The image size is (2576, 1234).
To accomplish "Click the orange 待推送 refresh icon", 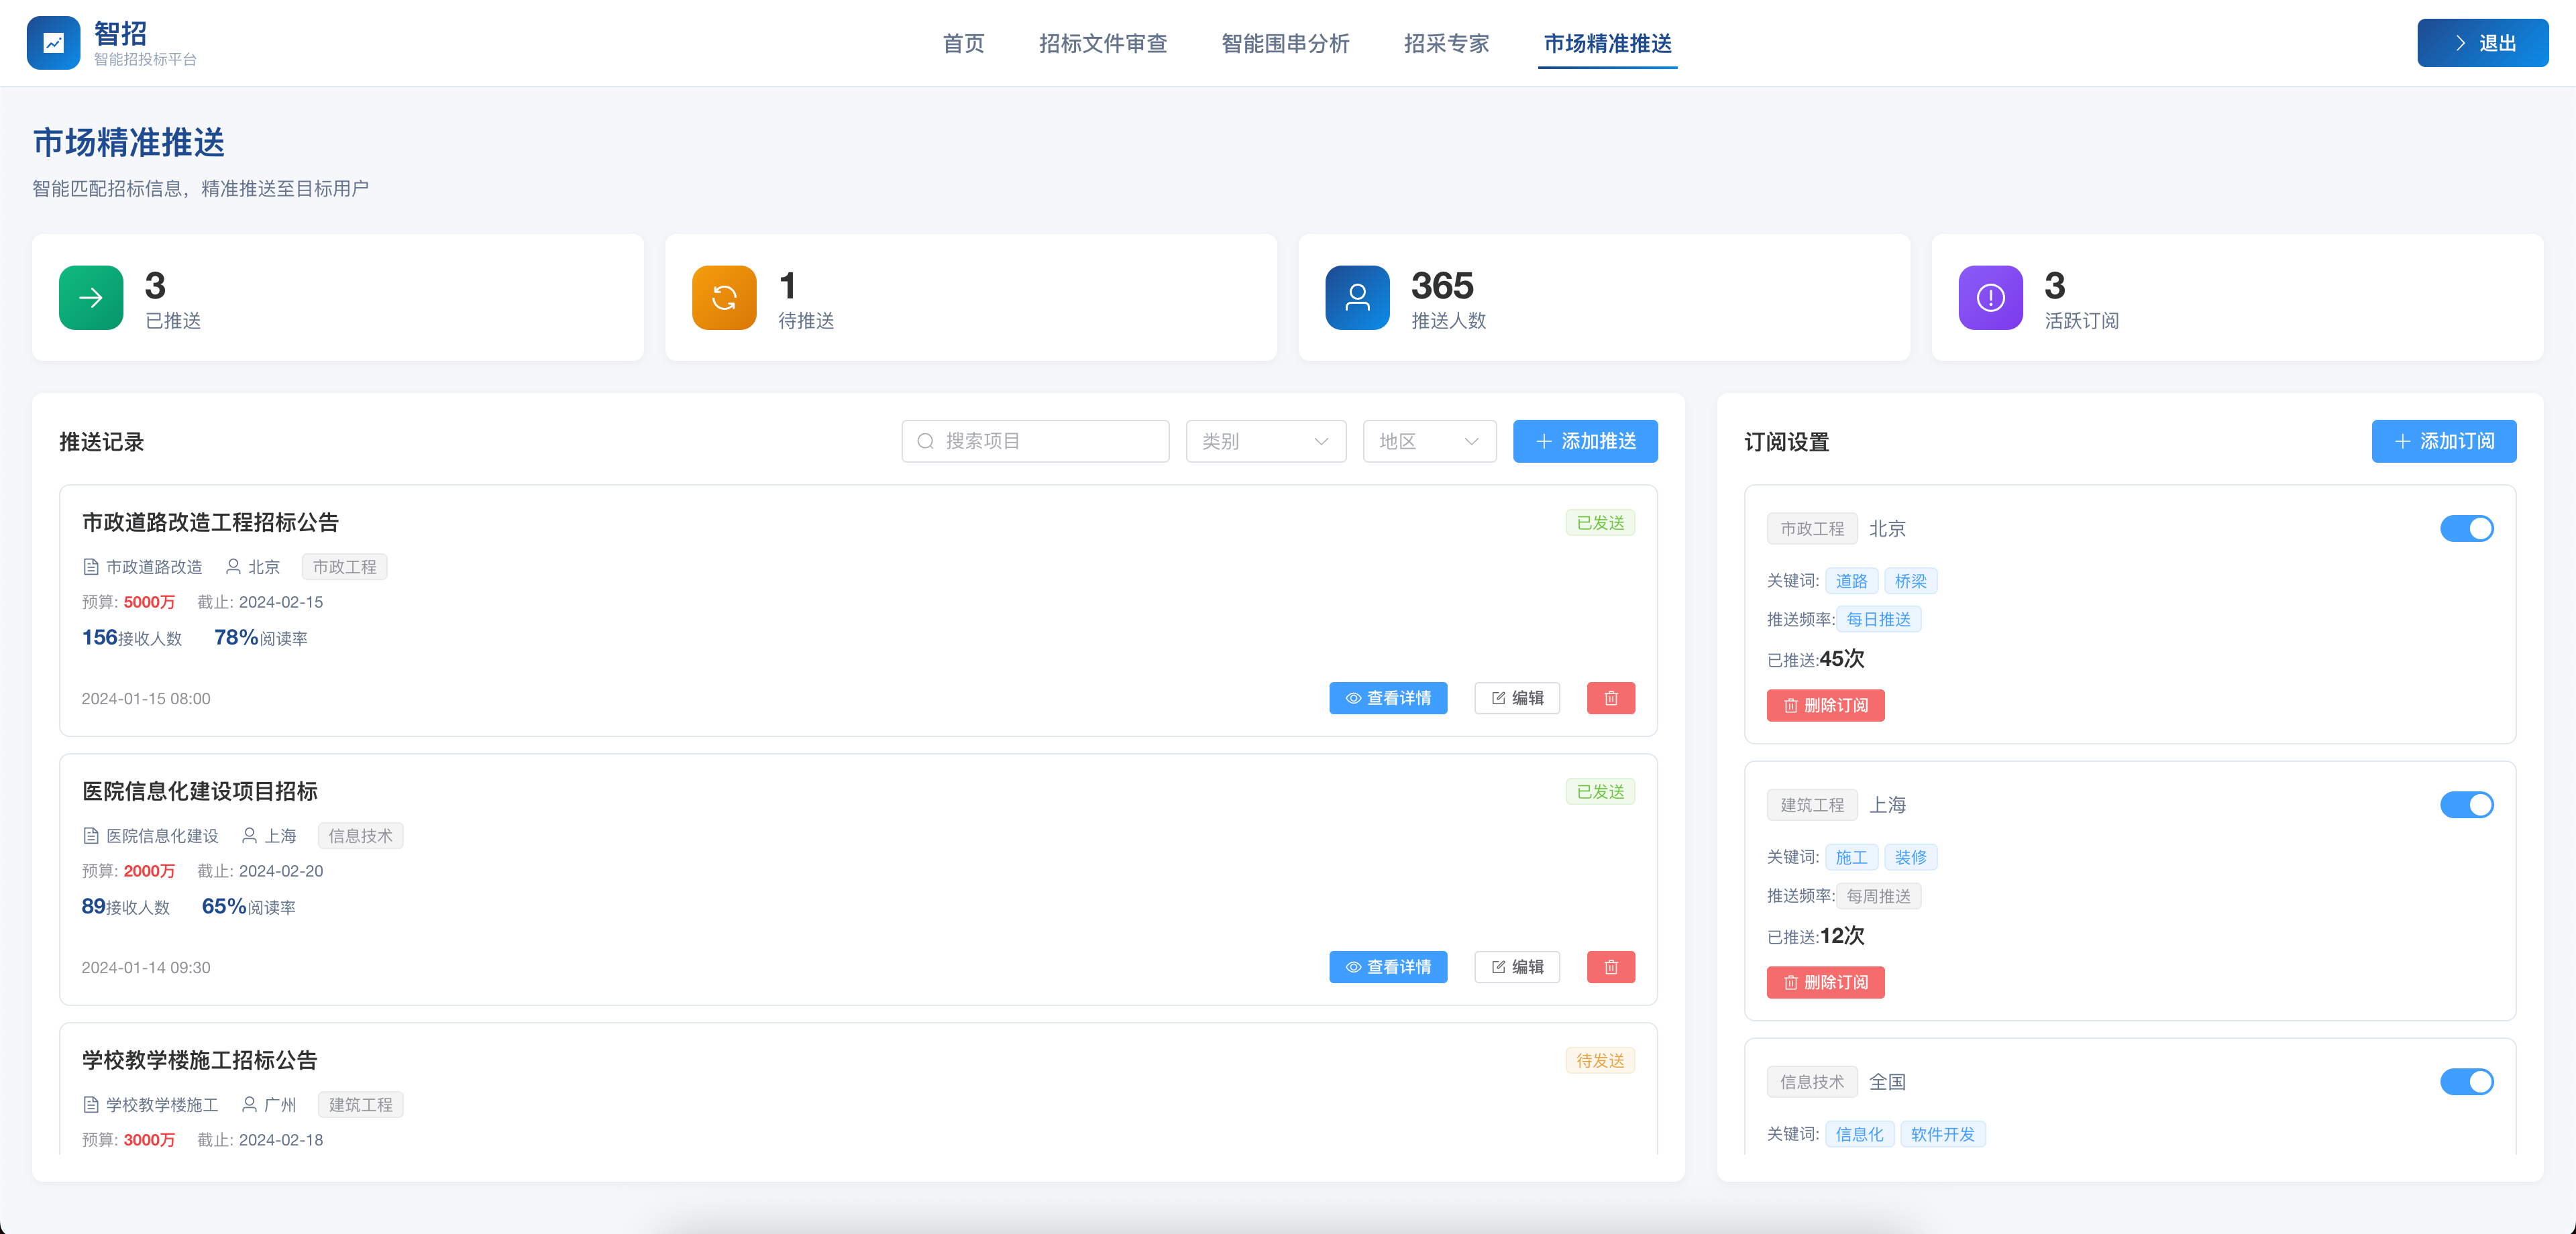I will pos(724,297).
